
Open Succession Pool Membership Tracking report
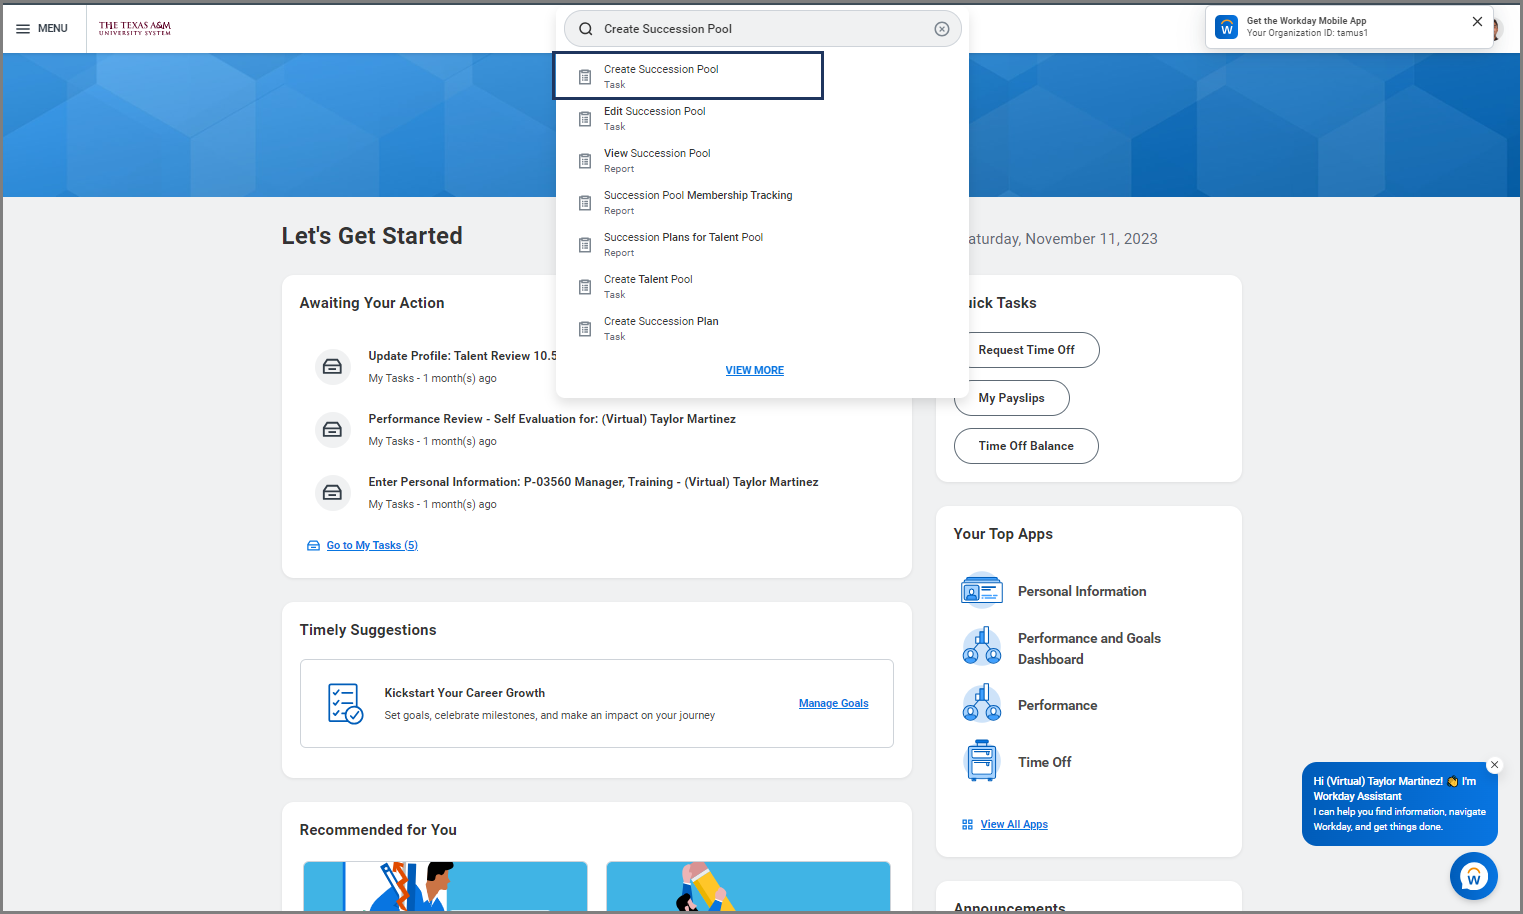point(697,202)
